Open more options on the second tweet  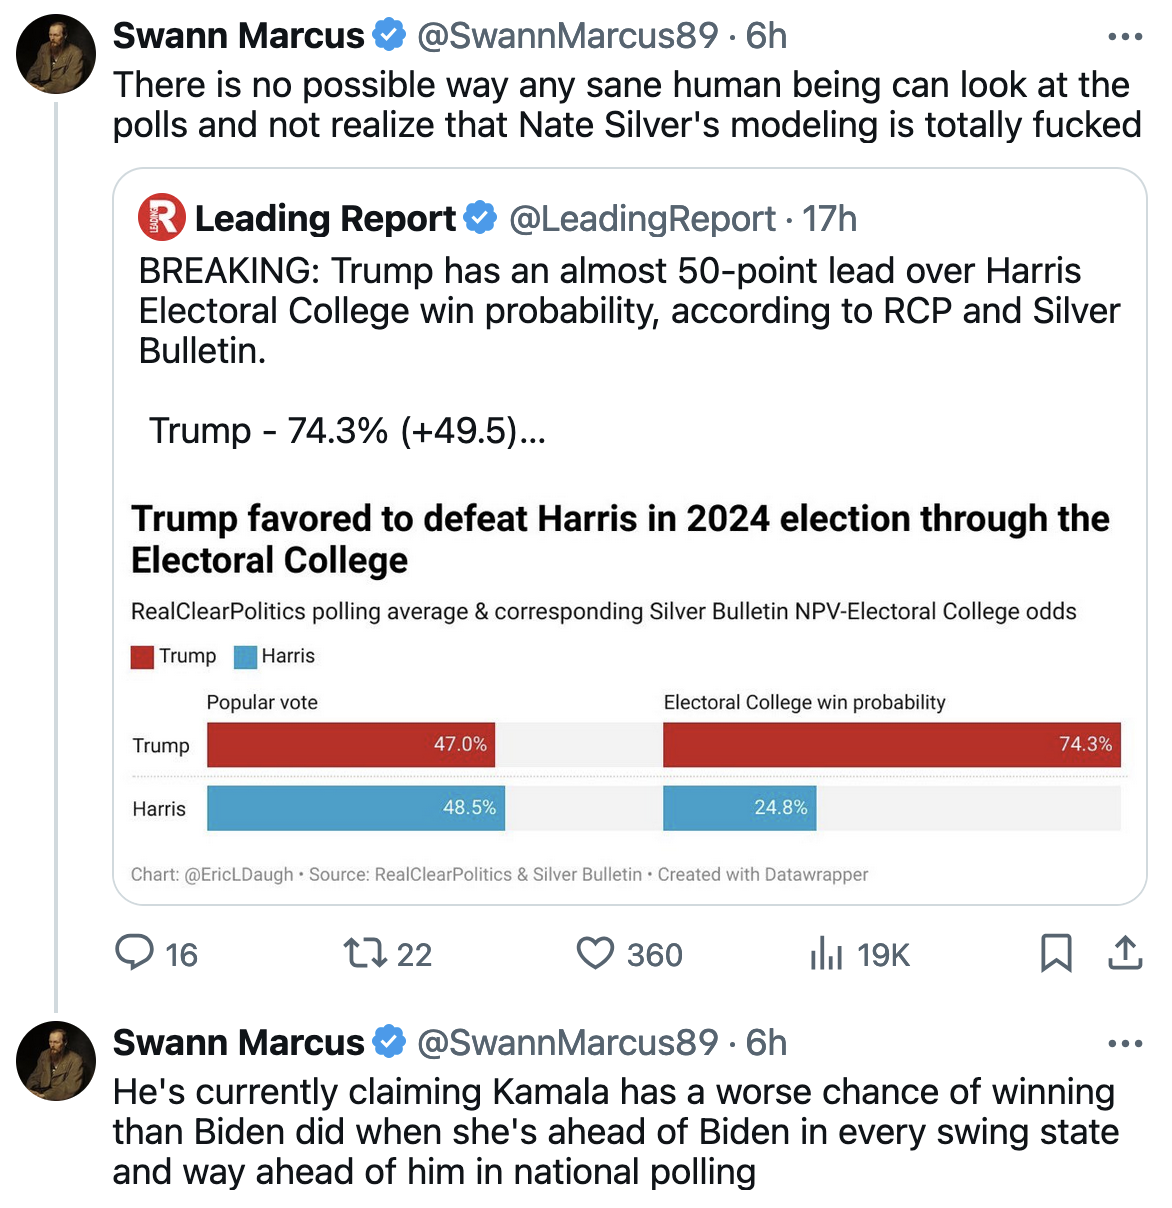click(1125, 1044)
